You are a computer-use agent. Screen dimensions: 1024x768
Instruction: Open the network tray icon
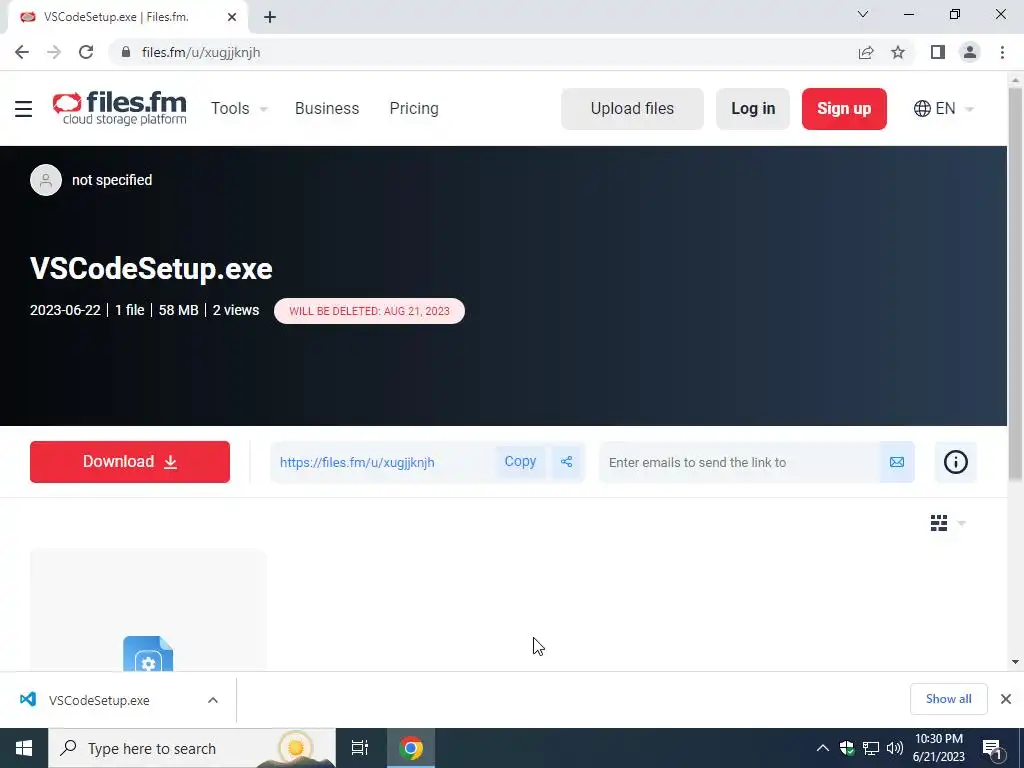pos(871,748)
